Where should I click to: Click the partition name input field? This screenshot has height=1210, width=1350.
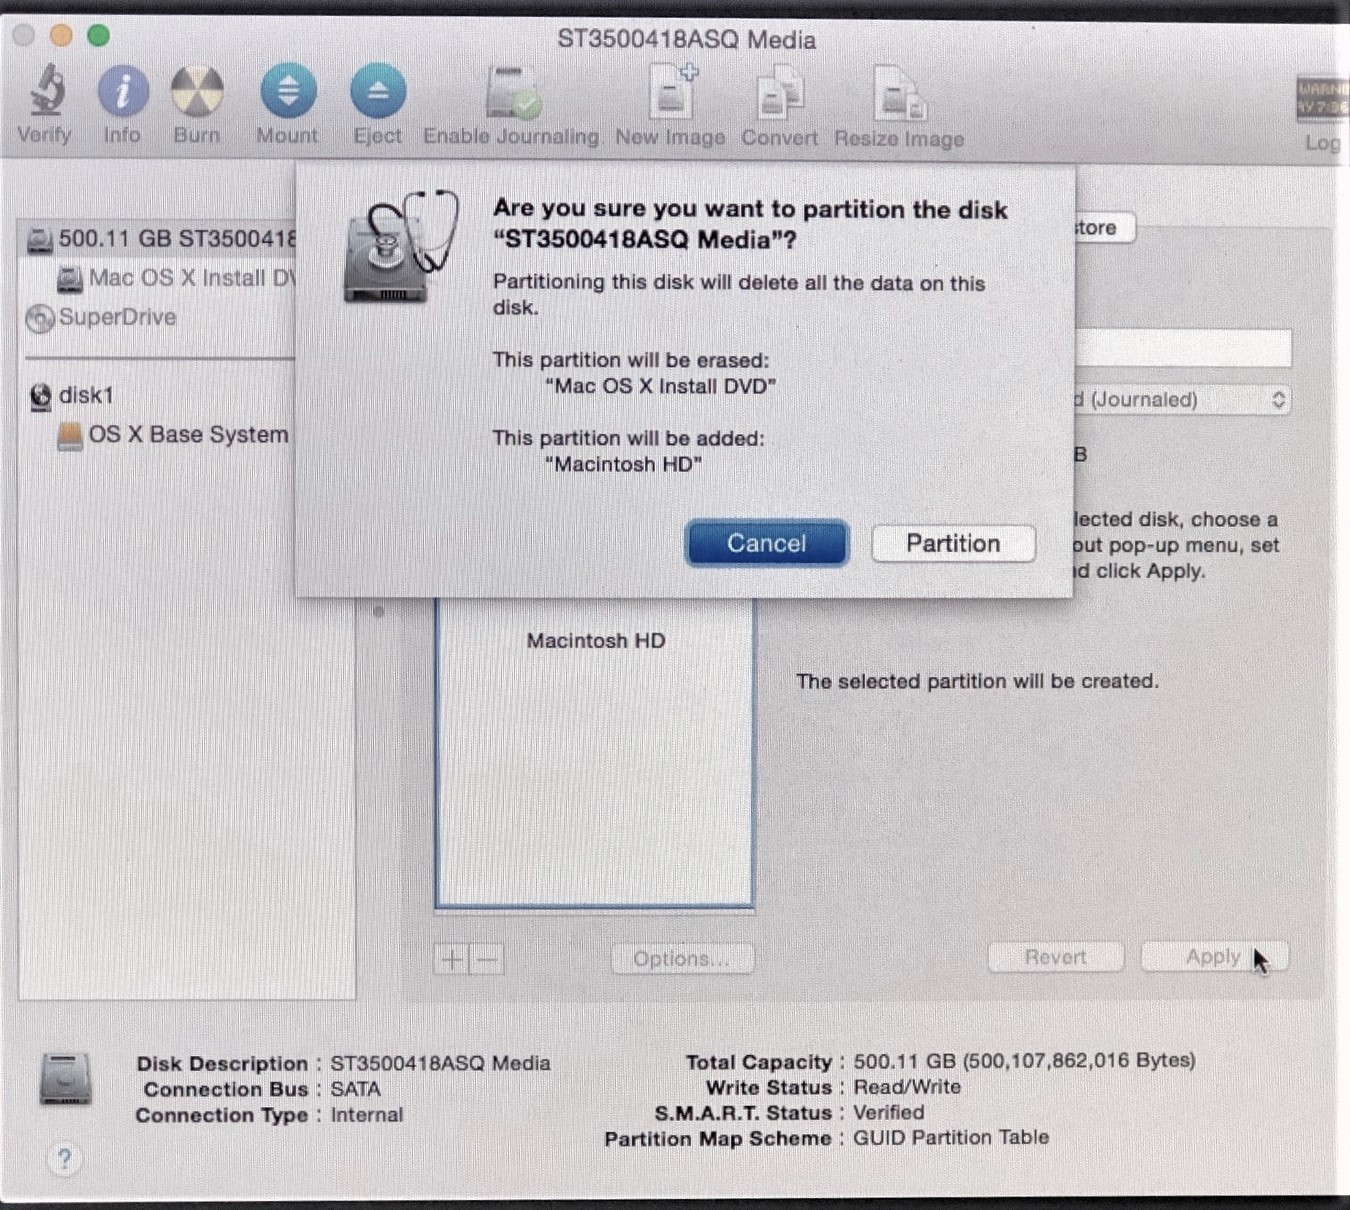click(x=1183, y=348)
